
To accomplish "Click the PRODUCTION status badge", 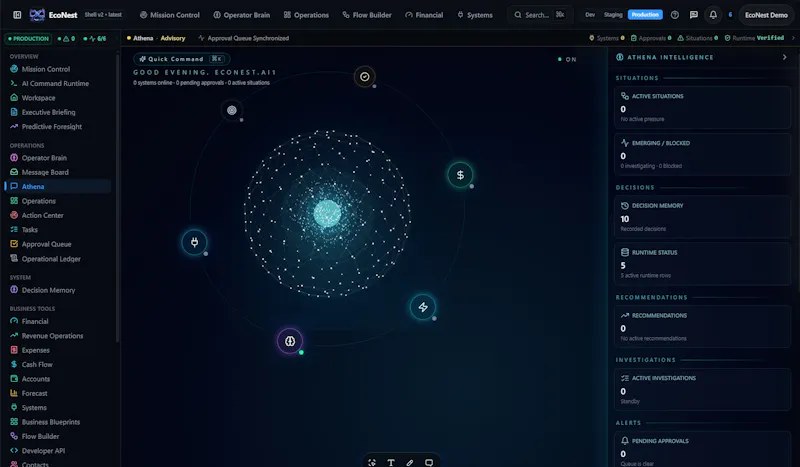I will coord(29,38).
